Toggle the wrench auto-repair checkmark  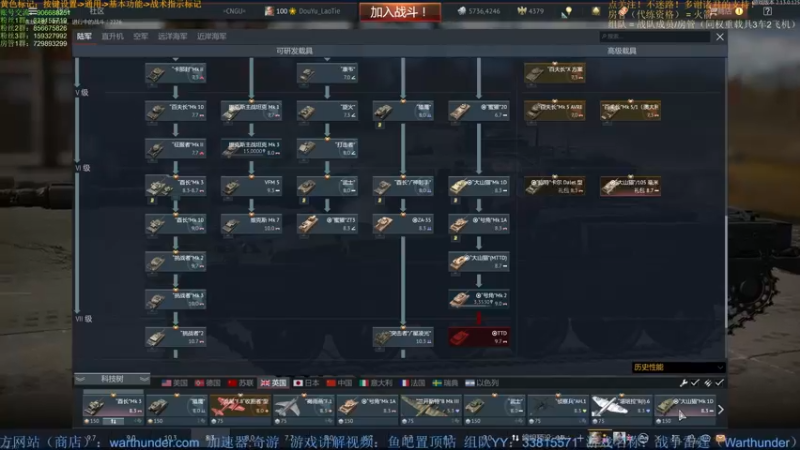(695, 383)
